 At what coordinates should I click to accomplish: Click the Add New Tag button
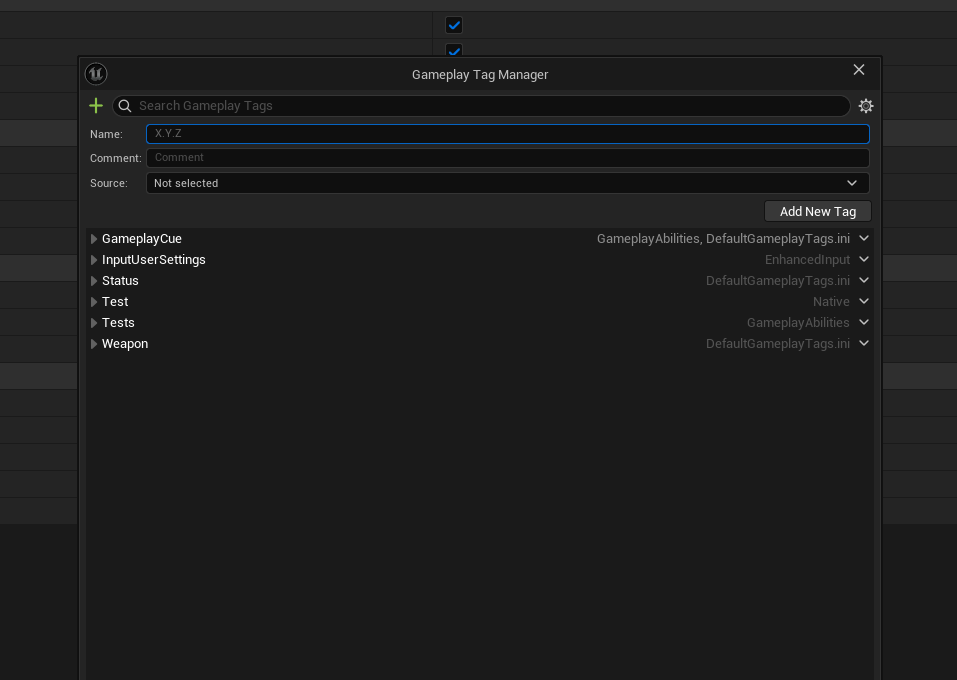click(817, 211)
